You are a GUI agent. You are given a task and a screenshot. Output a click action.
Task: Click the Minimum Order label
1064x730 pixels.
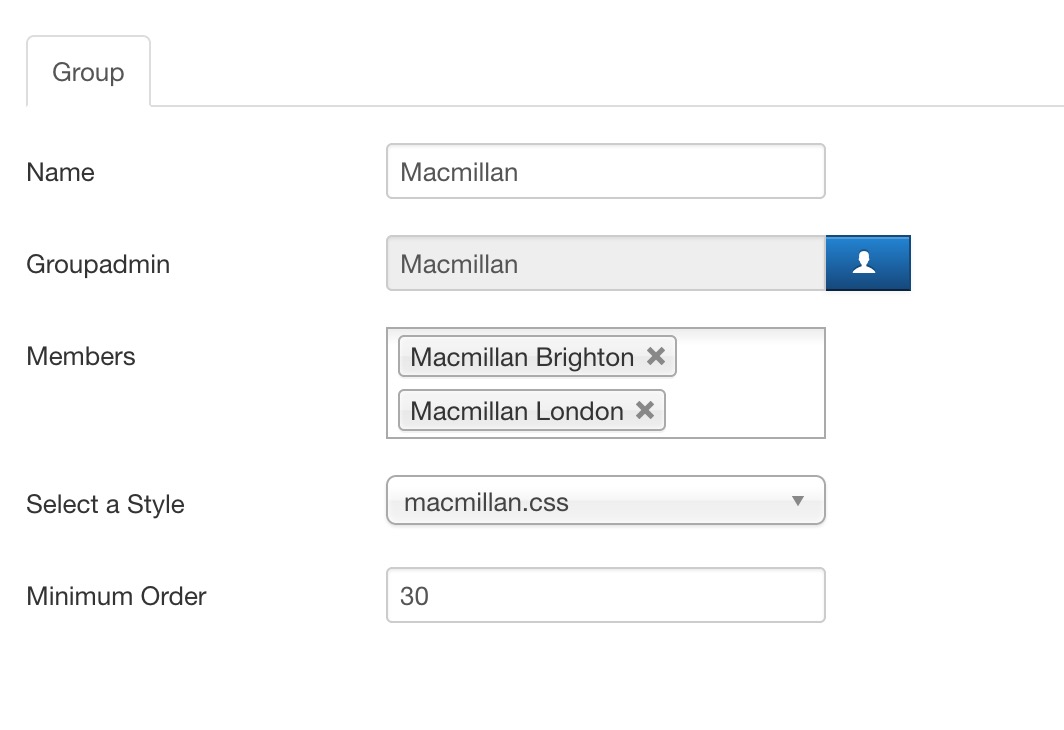tap(116, 596)
